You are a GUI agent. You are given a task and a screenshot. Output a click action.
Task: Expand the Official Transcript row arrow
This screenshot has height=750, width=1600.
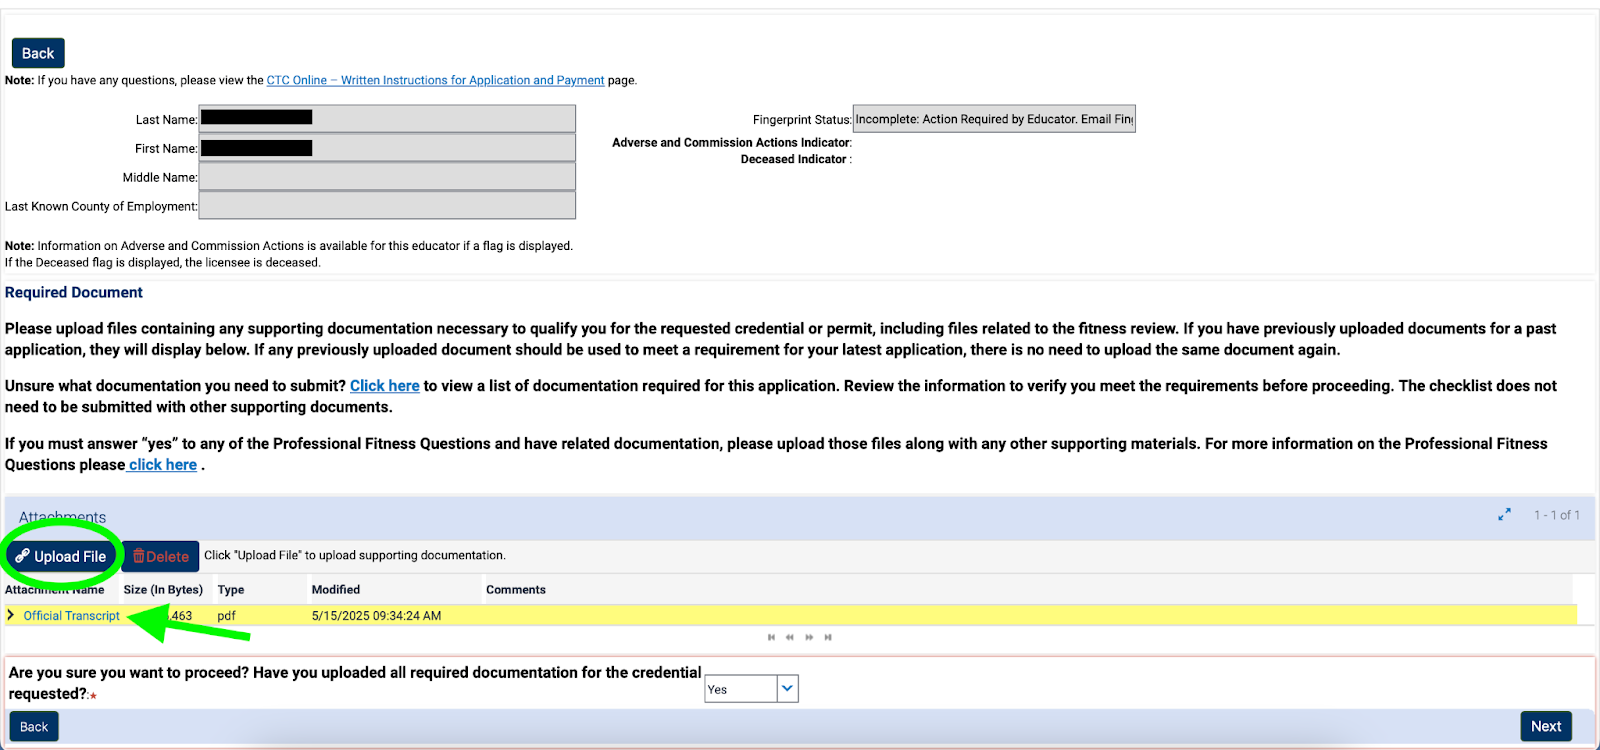[11, 615]
